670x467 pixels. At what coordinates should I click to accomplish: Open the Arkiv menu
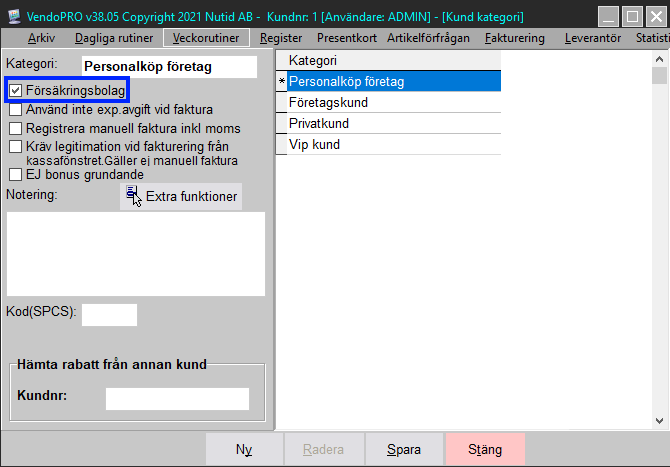click(41, 38)
